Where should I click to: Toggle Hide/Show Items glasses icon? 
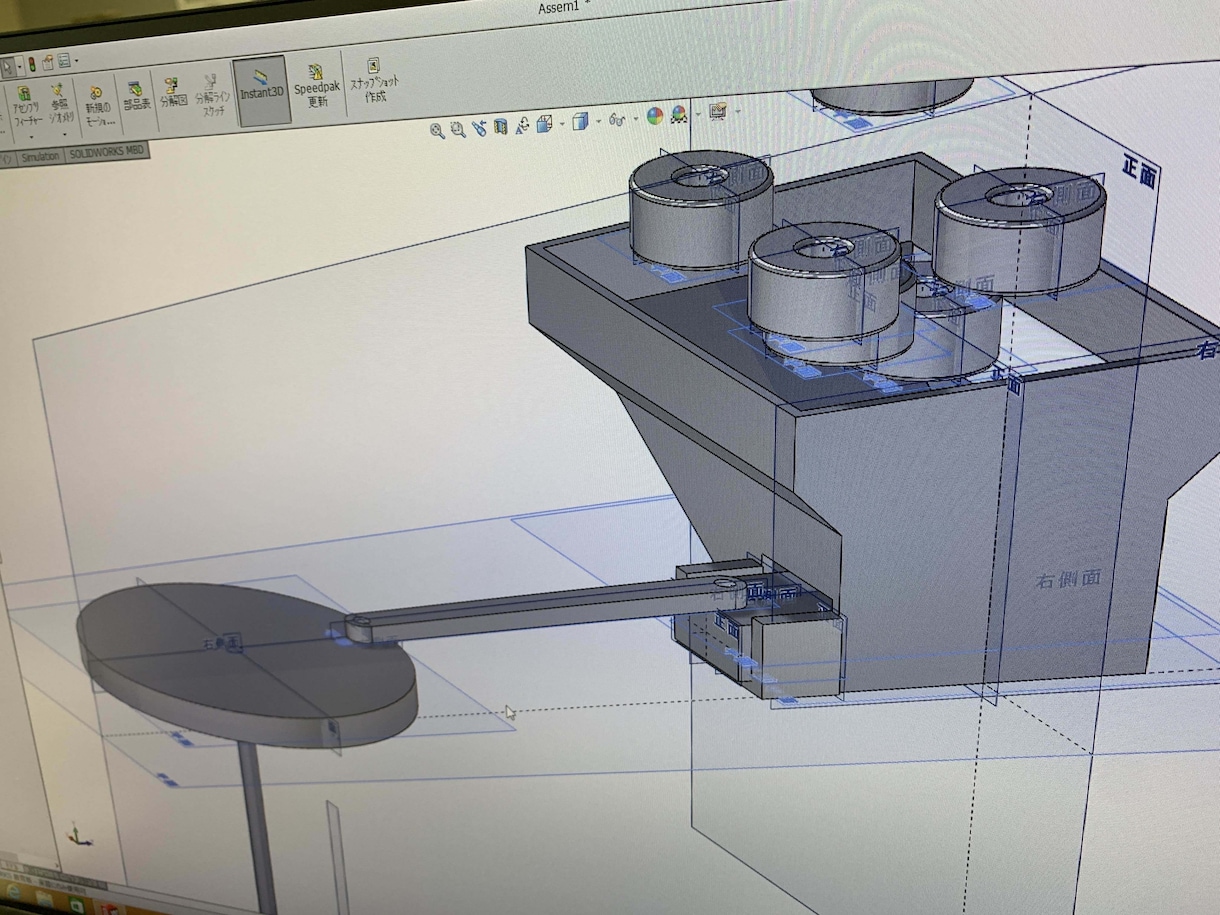(617, 119)
